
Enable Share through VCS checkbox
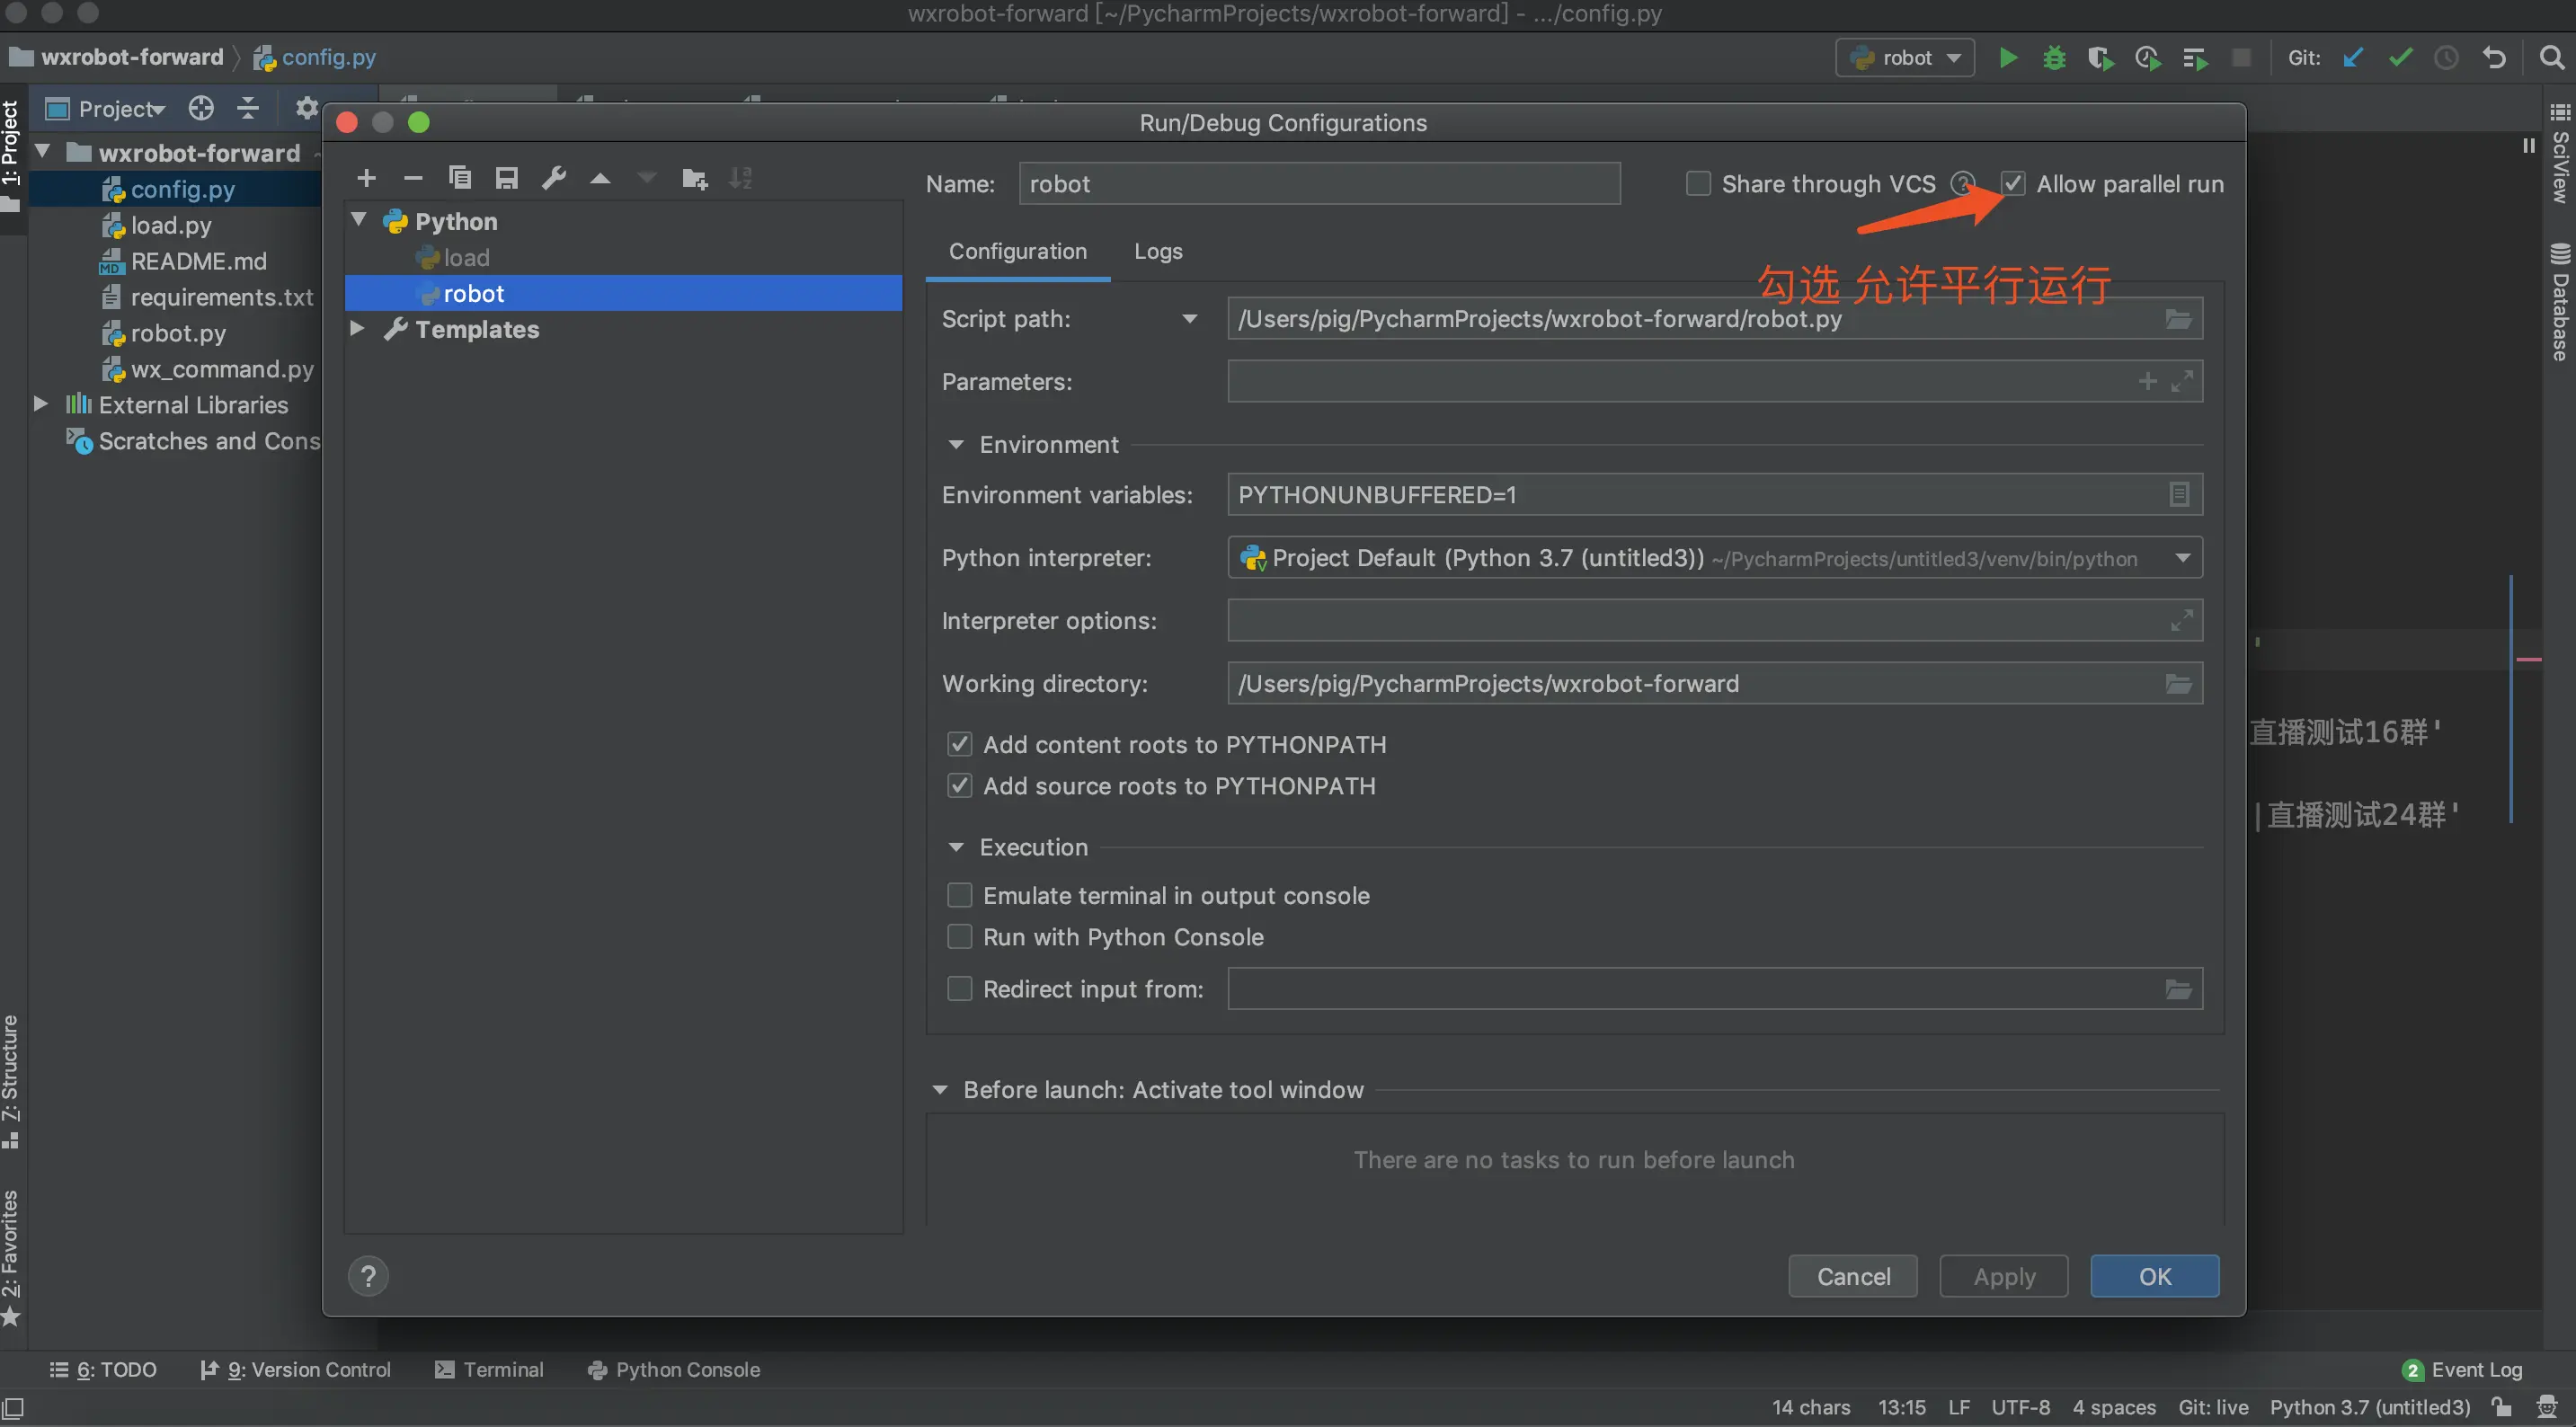[x=1697, y=184]
